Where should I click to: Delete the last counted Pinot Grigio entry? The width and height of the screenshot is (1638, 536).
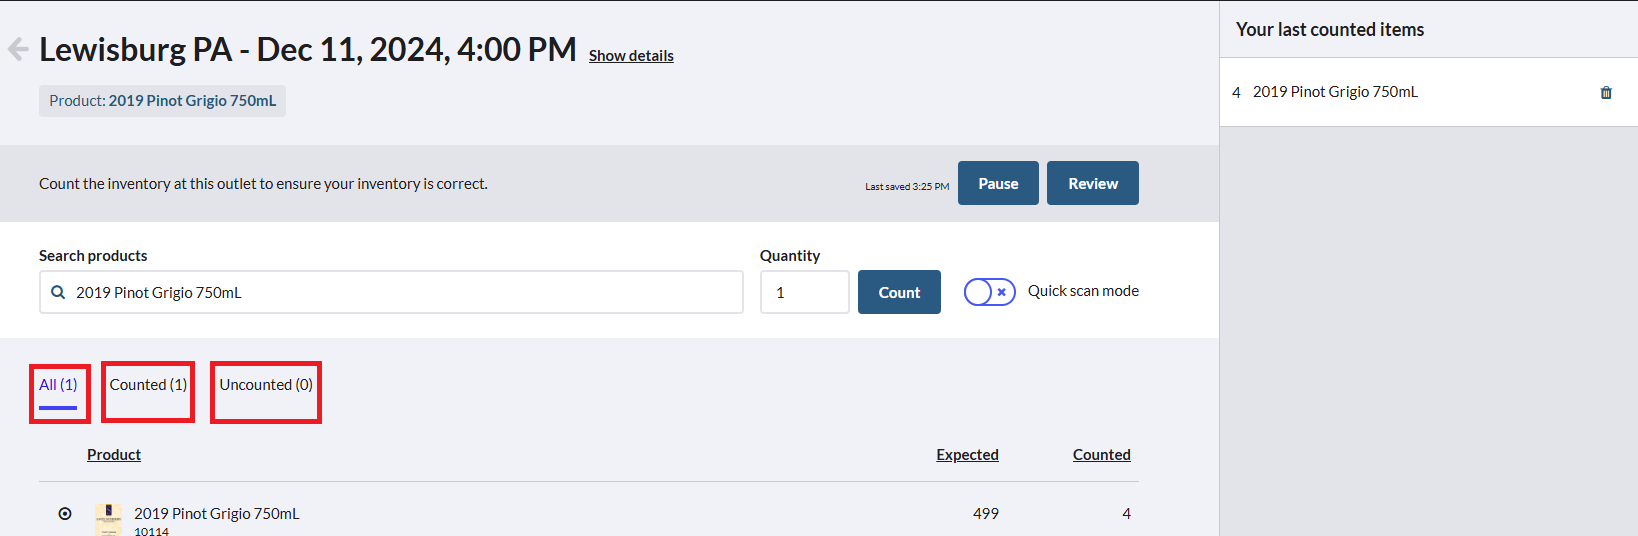point(1606,92)
